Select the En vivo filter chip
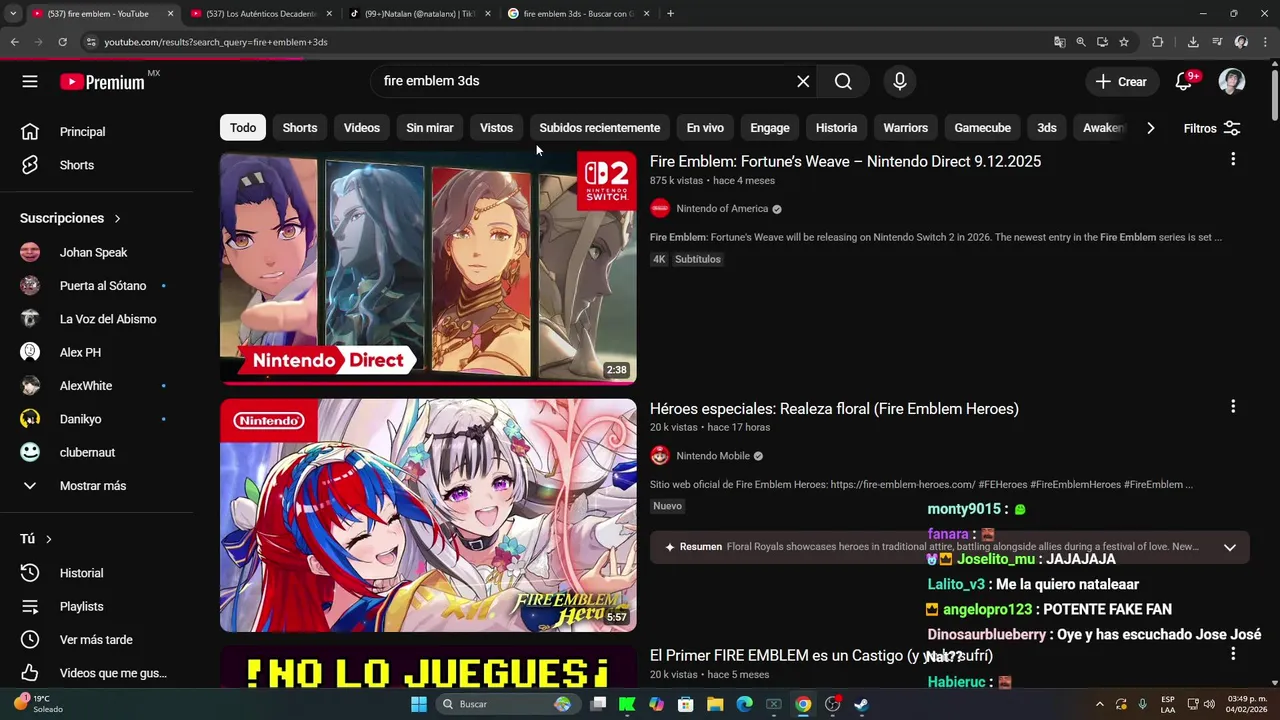The image size is (1280, 720). tap(705, 128)
